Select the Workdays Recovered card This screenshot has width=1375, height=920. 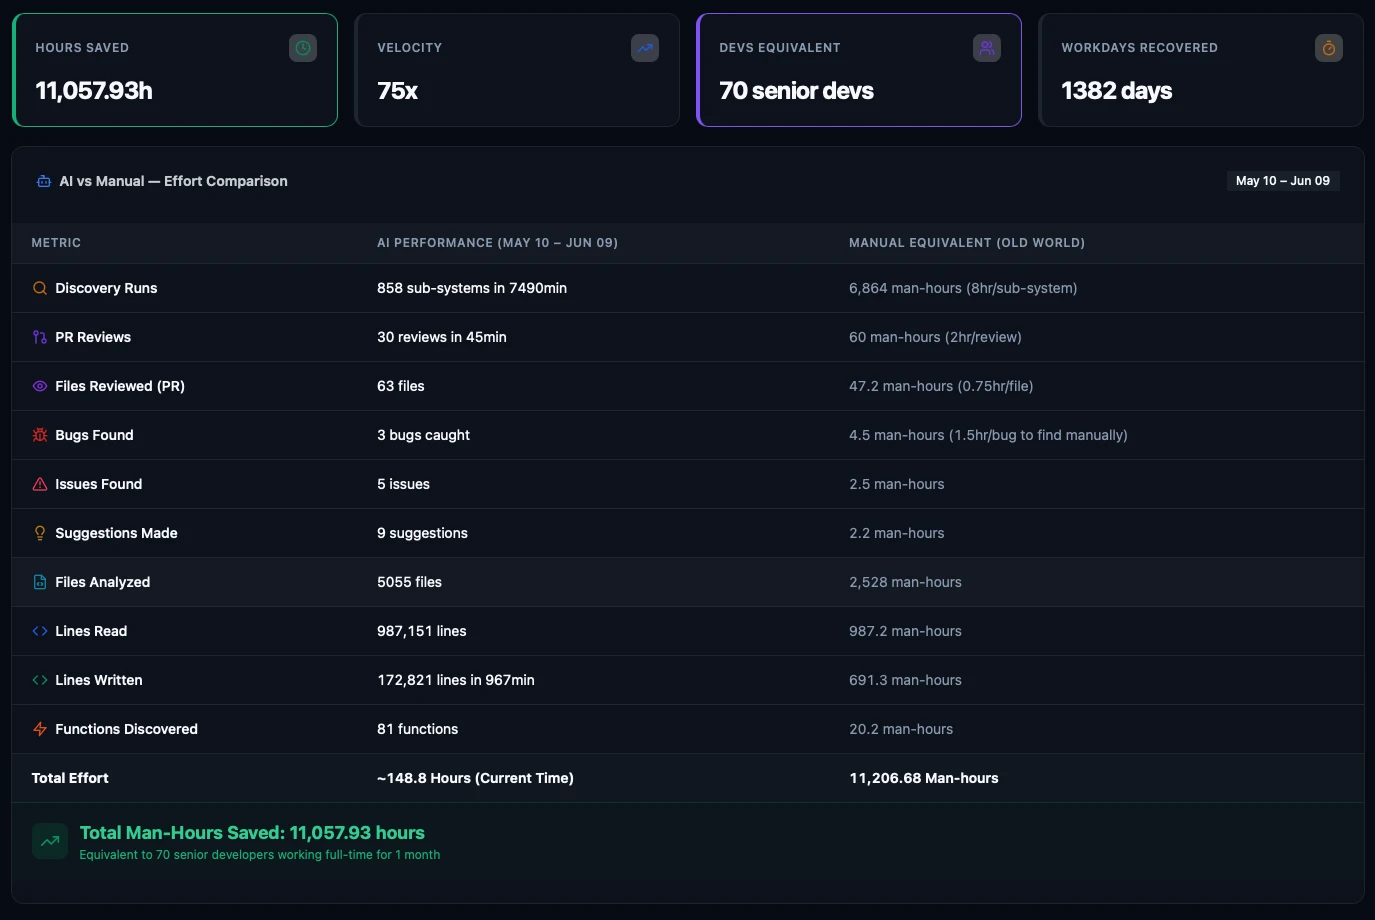tap(1201, 70)
